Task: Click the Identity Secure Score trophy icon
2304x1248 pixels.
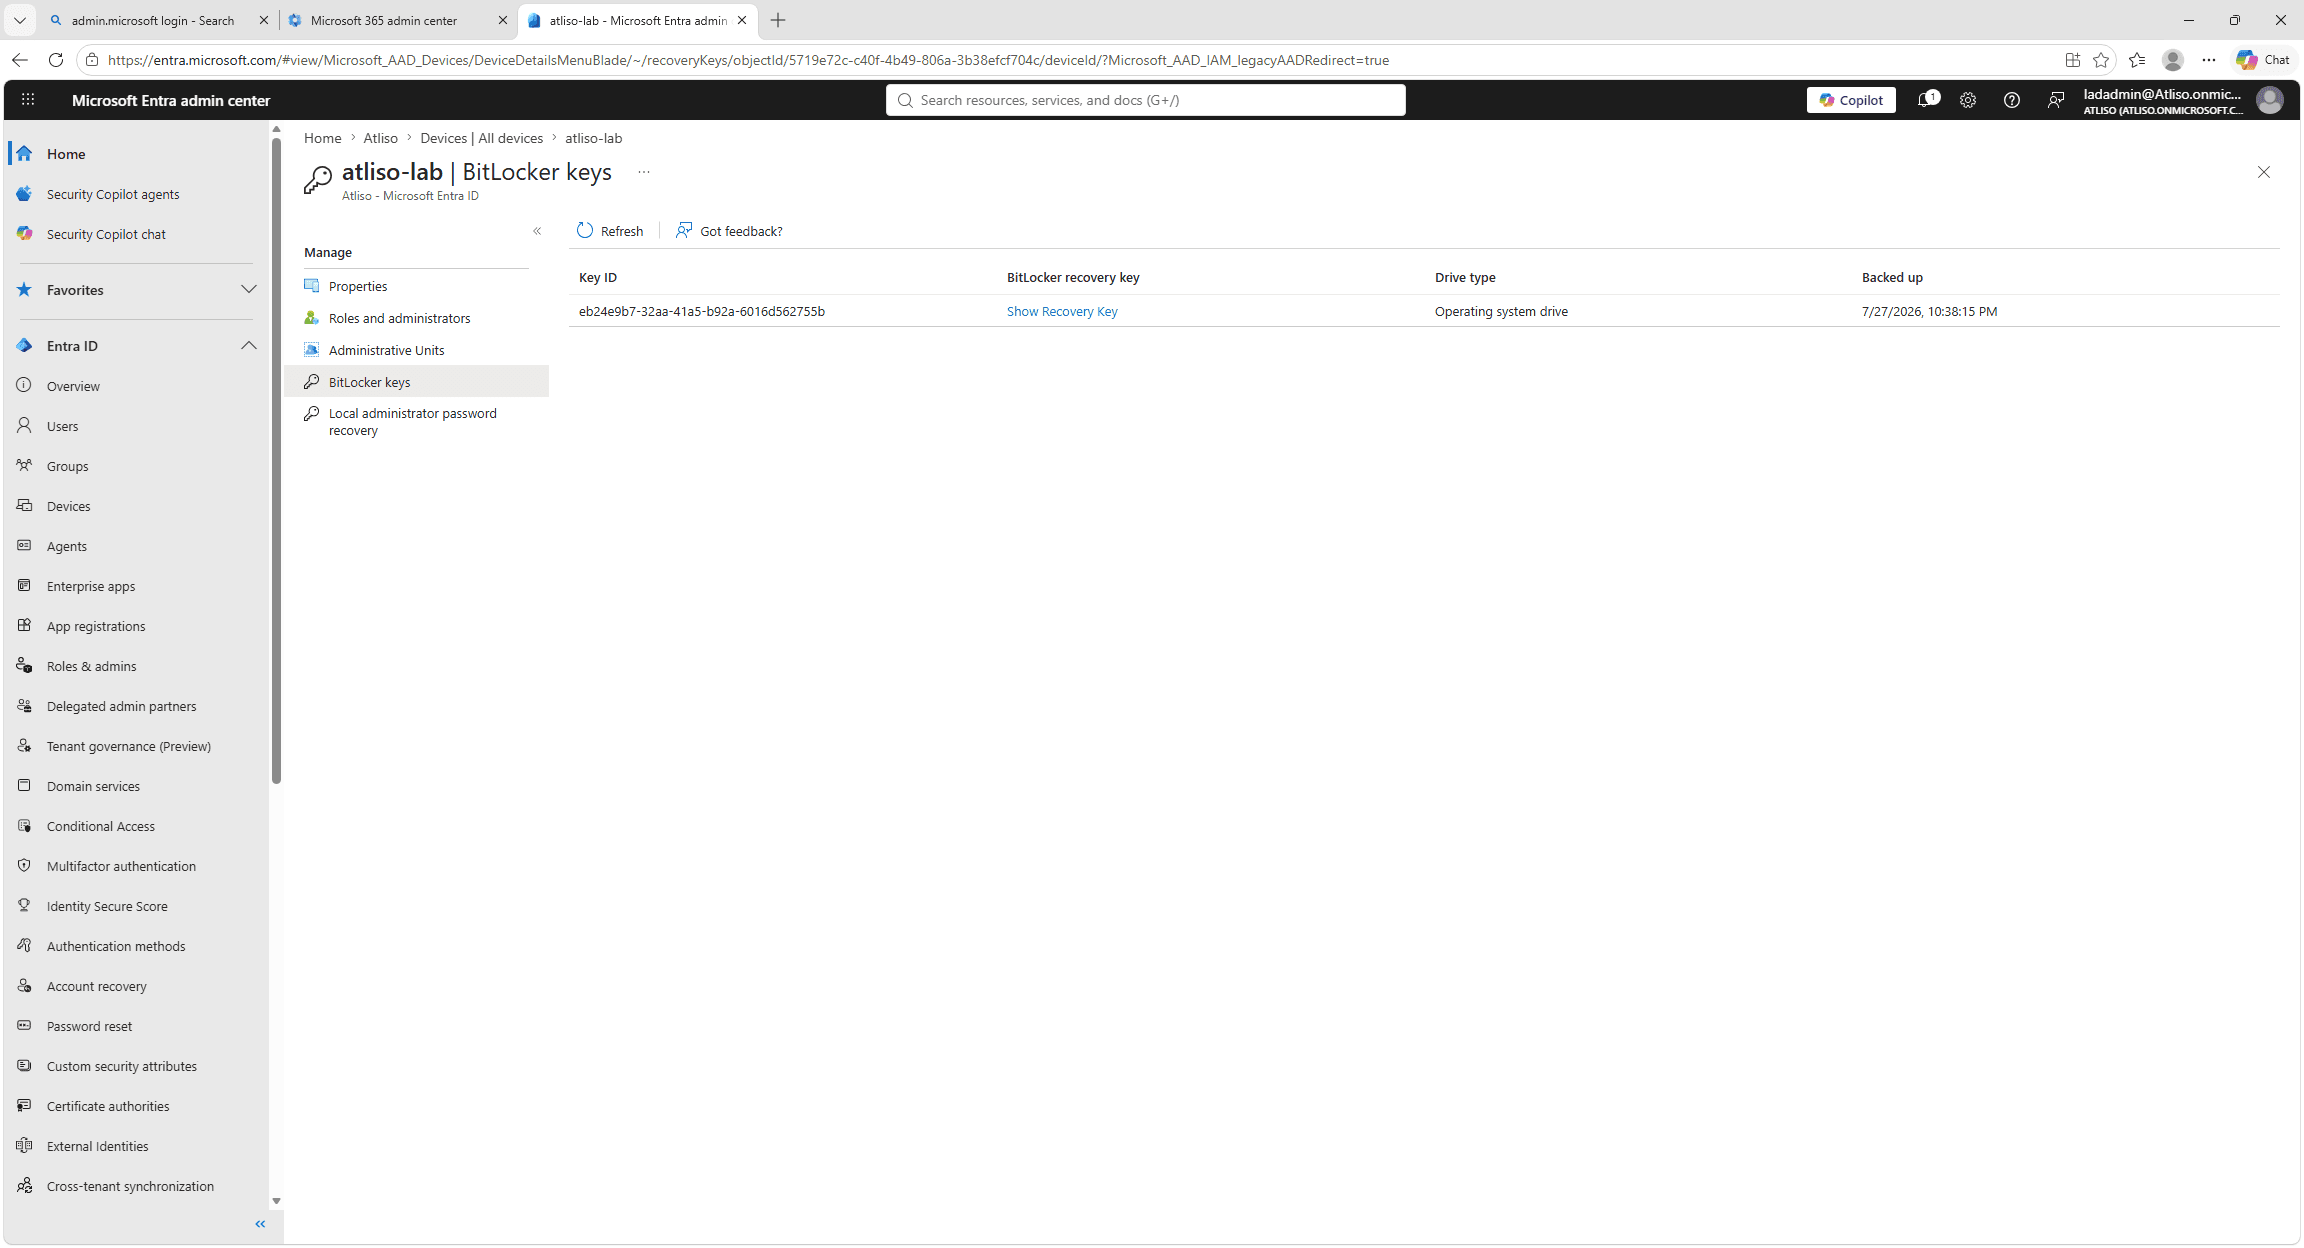Action: click(x=25, y=905)
